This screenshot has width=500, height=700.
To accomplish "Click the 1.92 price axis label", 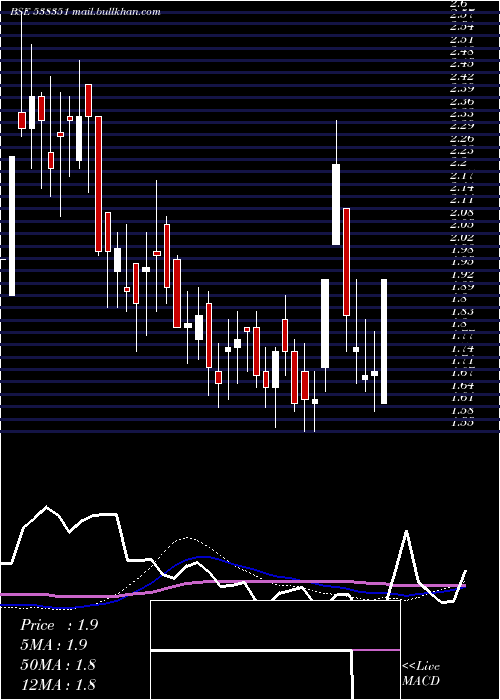I will 461,275.
